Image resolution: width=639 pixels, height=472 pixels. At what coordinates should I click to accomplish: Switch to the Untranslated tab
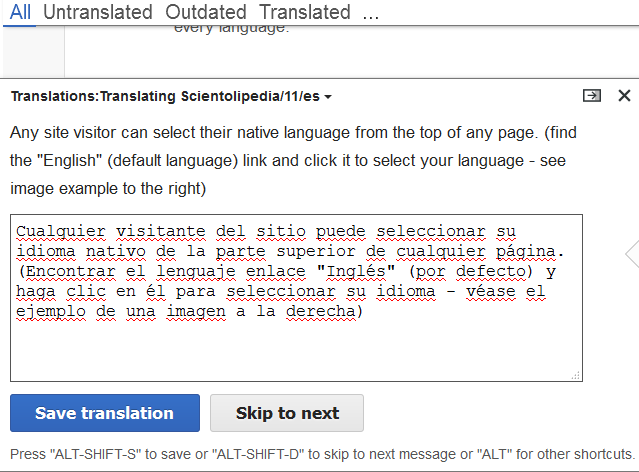coord(98,13)
